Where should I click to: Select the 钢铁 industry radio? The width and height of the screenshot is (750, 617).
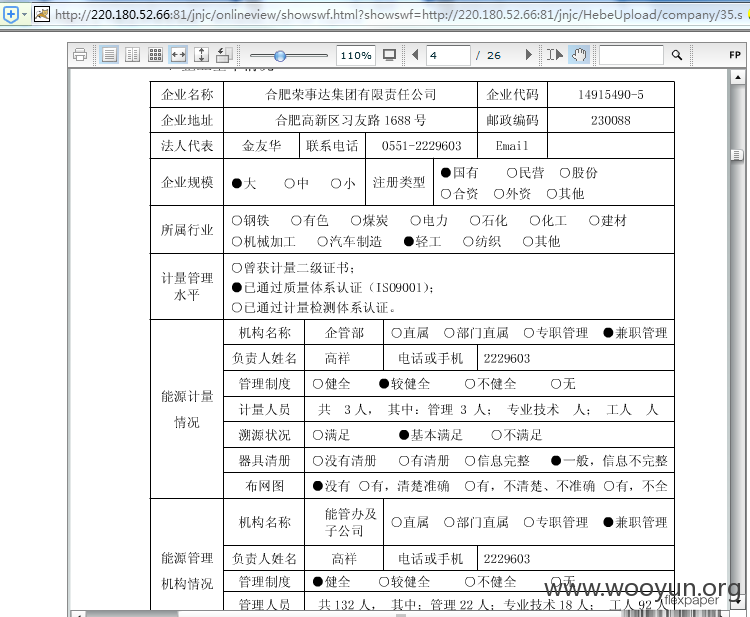coord(236,220)
